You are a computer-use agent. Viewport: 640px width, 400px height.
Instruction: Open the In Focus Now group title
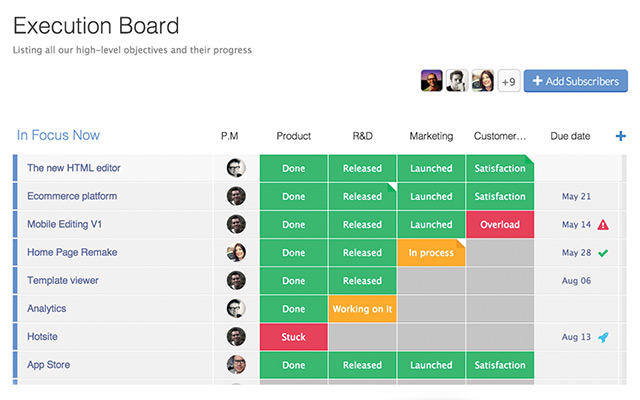click(x=58, y=135)
